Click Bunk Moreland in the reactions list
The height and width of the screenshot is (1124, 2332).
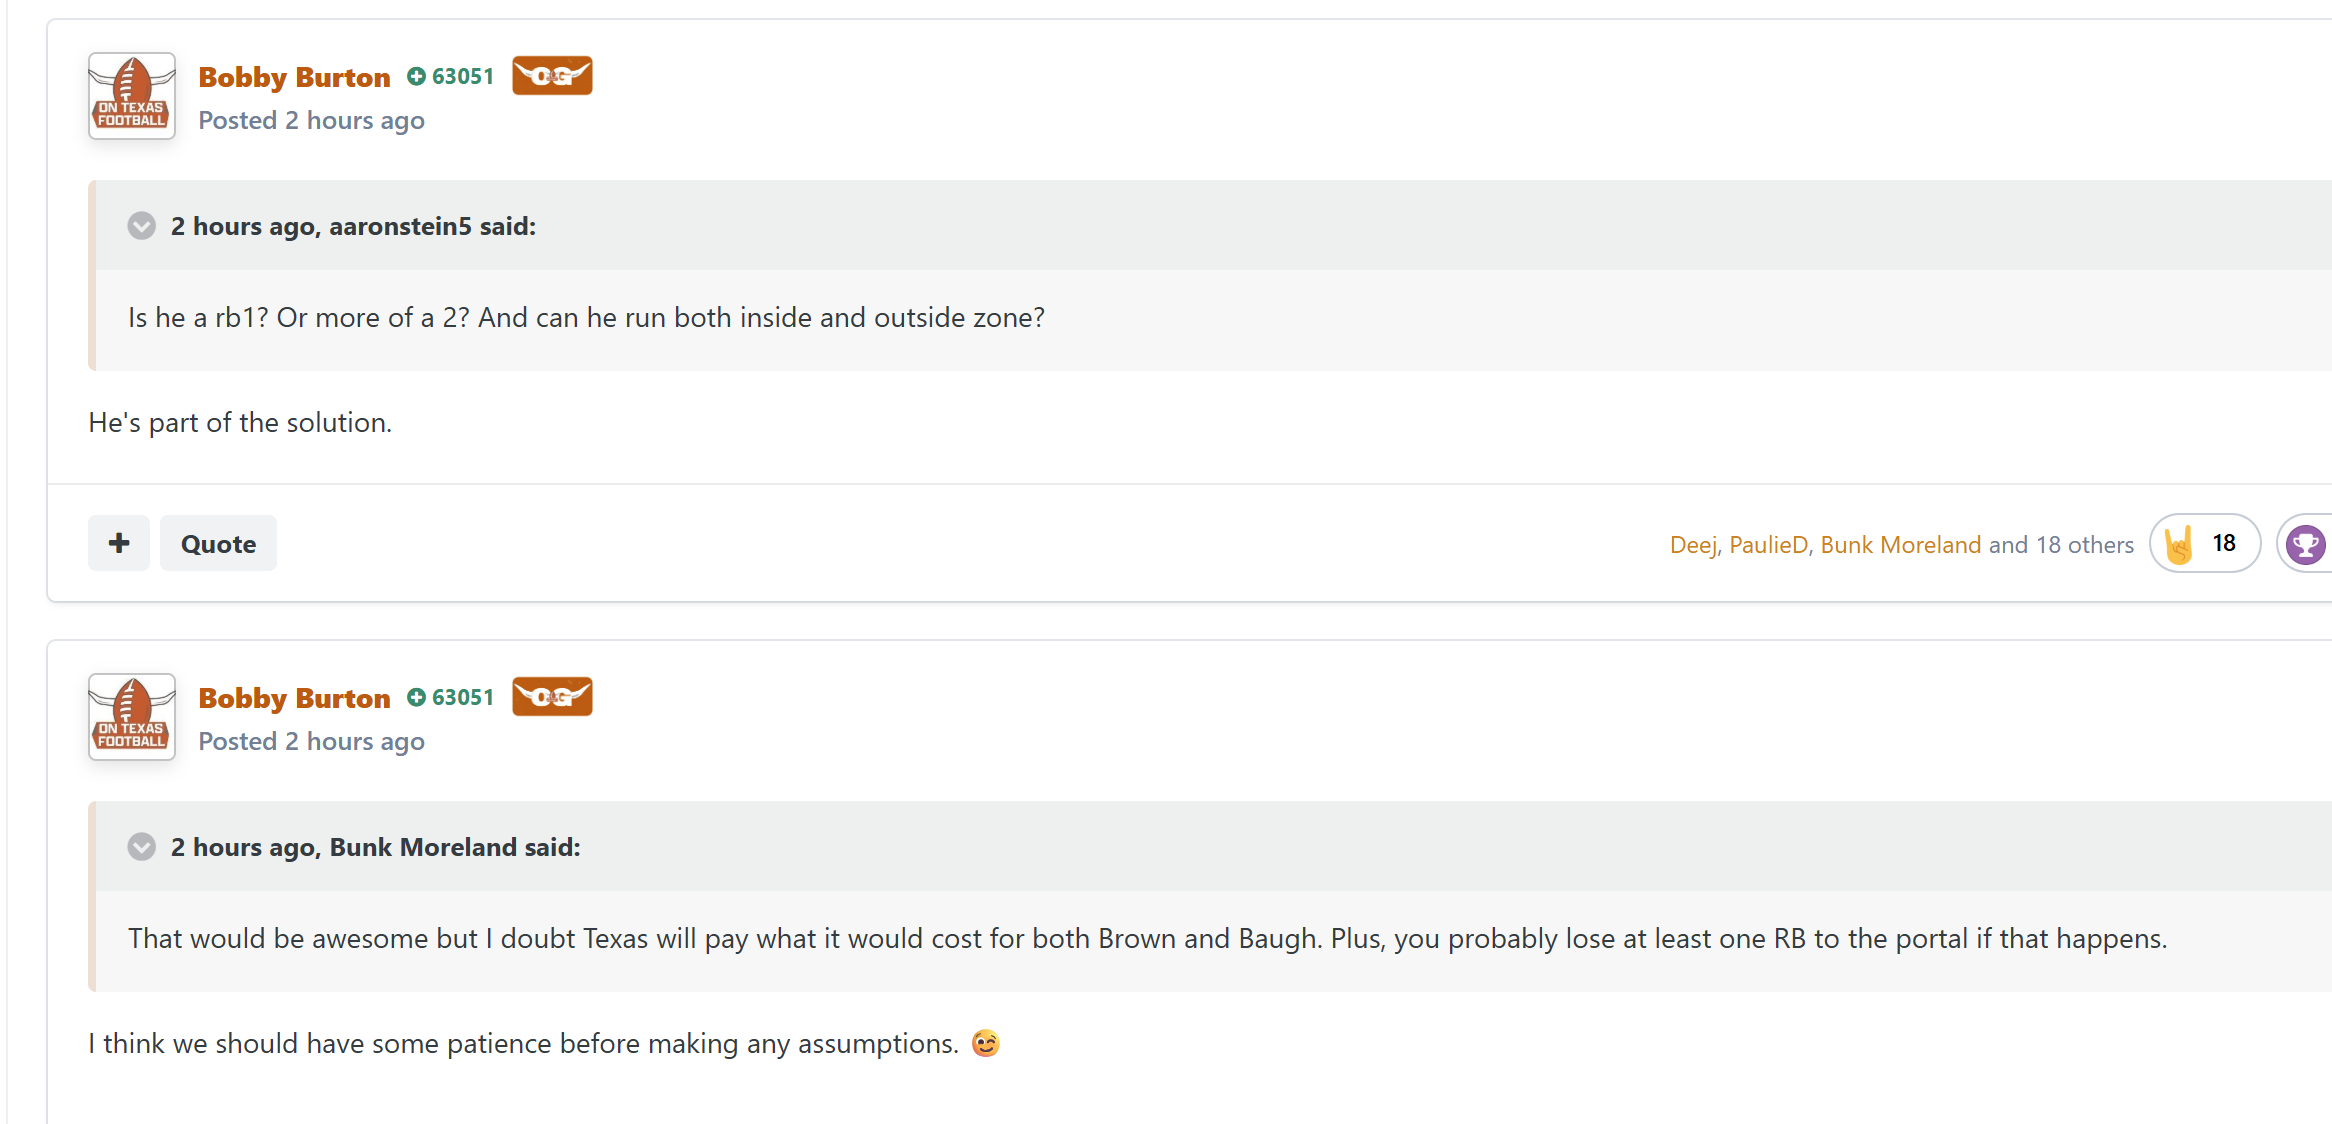1900,545
